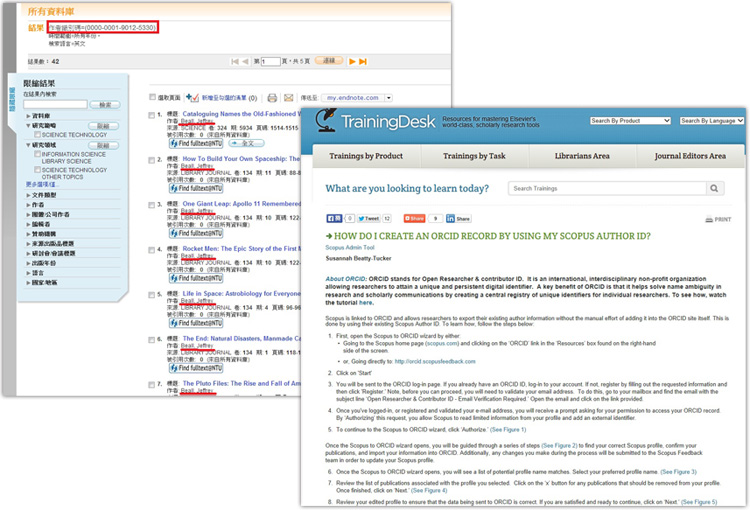Go to next results page orange arrow
Viewport: 750px width, 510px height.
click(x=353, y=61)
